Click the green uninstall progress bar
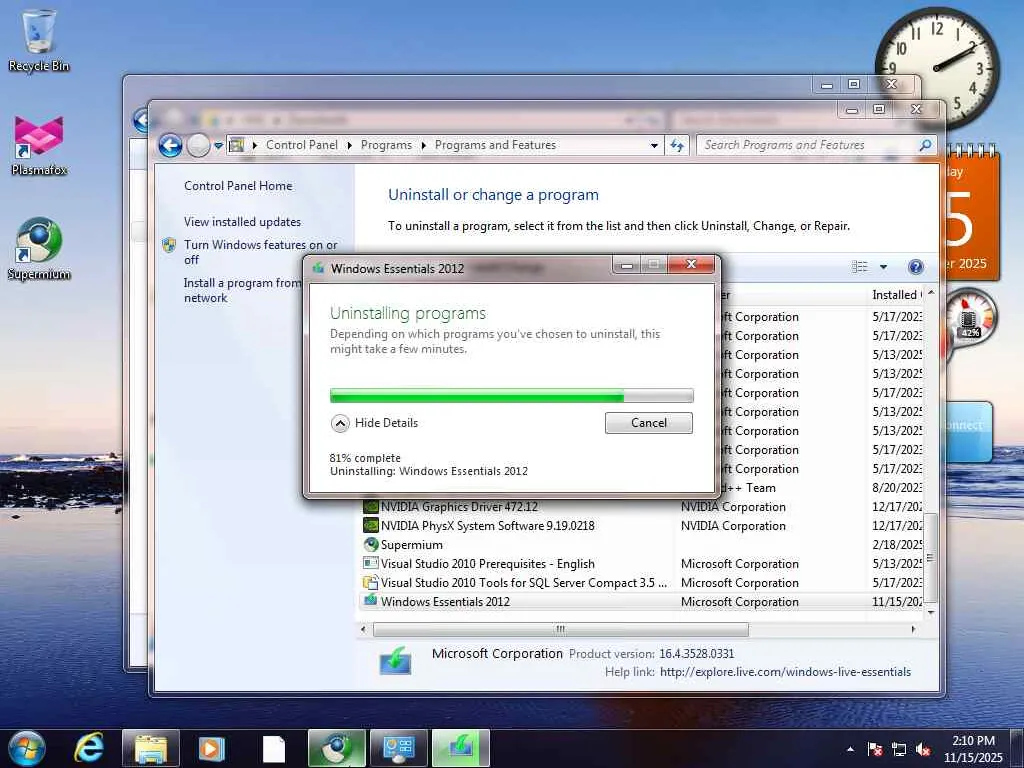 point(511,395)
